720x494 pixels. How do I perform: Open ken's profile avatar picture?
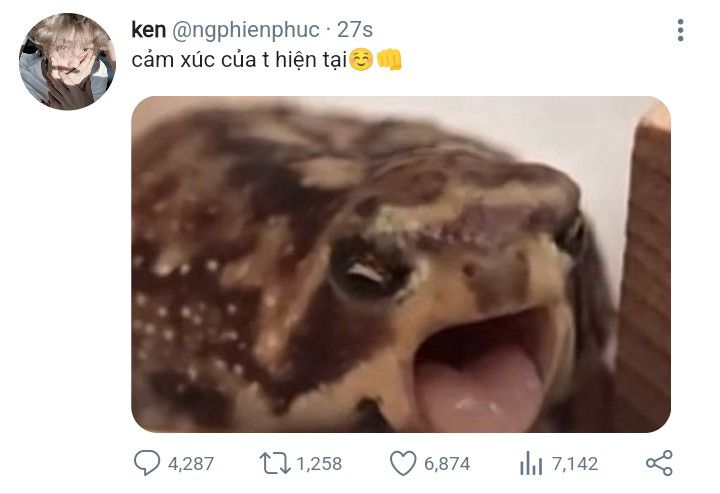(x=67, y=62)
